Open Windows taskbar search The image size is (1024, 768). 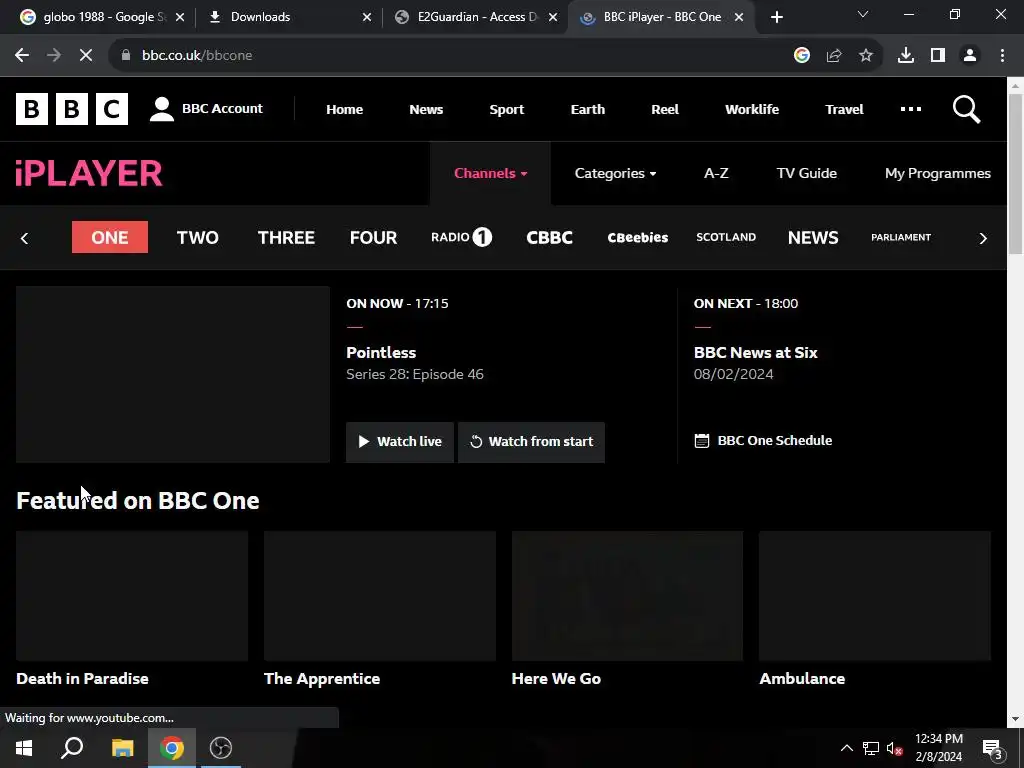coord(72,748)
